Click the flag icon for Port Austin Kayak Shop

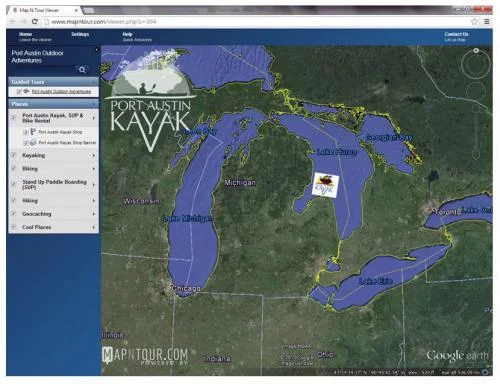33,132
